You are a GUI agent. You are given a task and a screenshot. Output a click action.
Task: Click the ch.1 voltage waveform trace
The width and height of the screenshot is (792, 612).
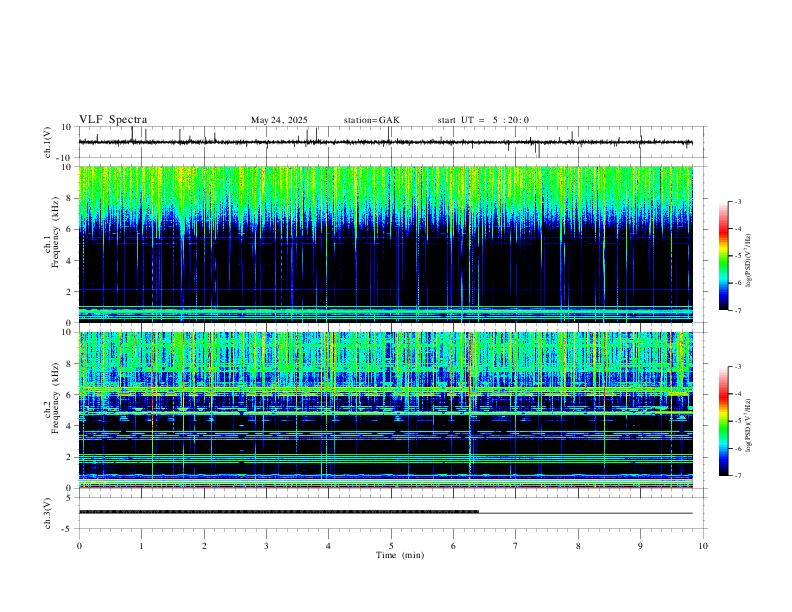(385, 142)
